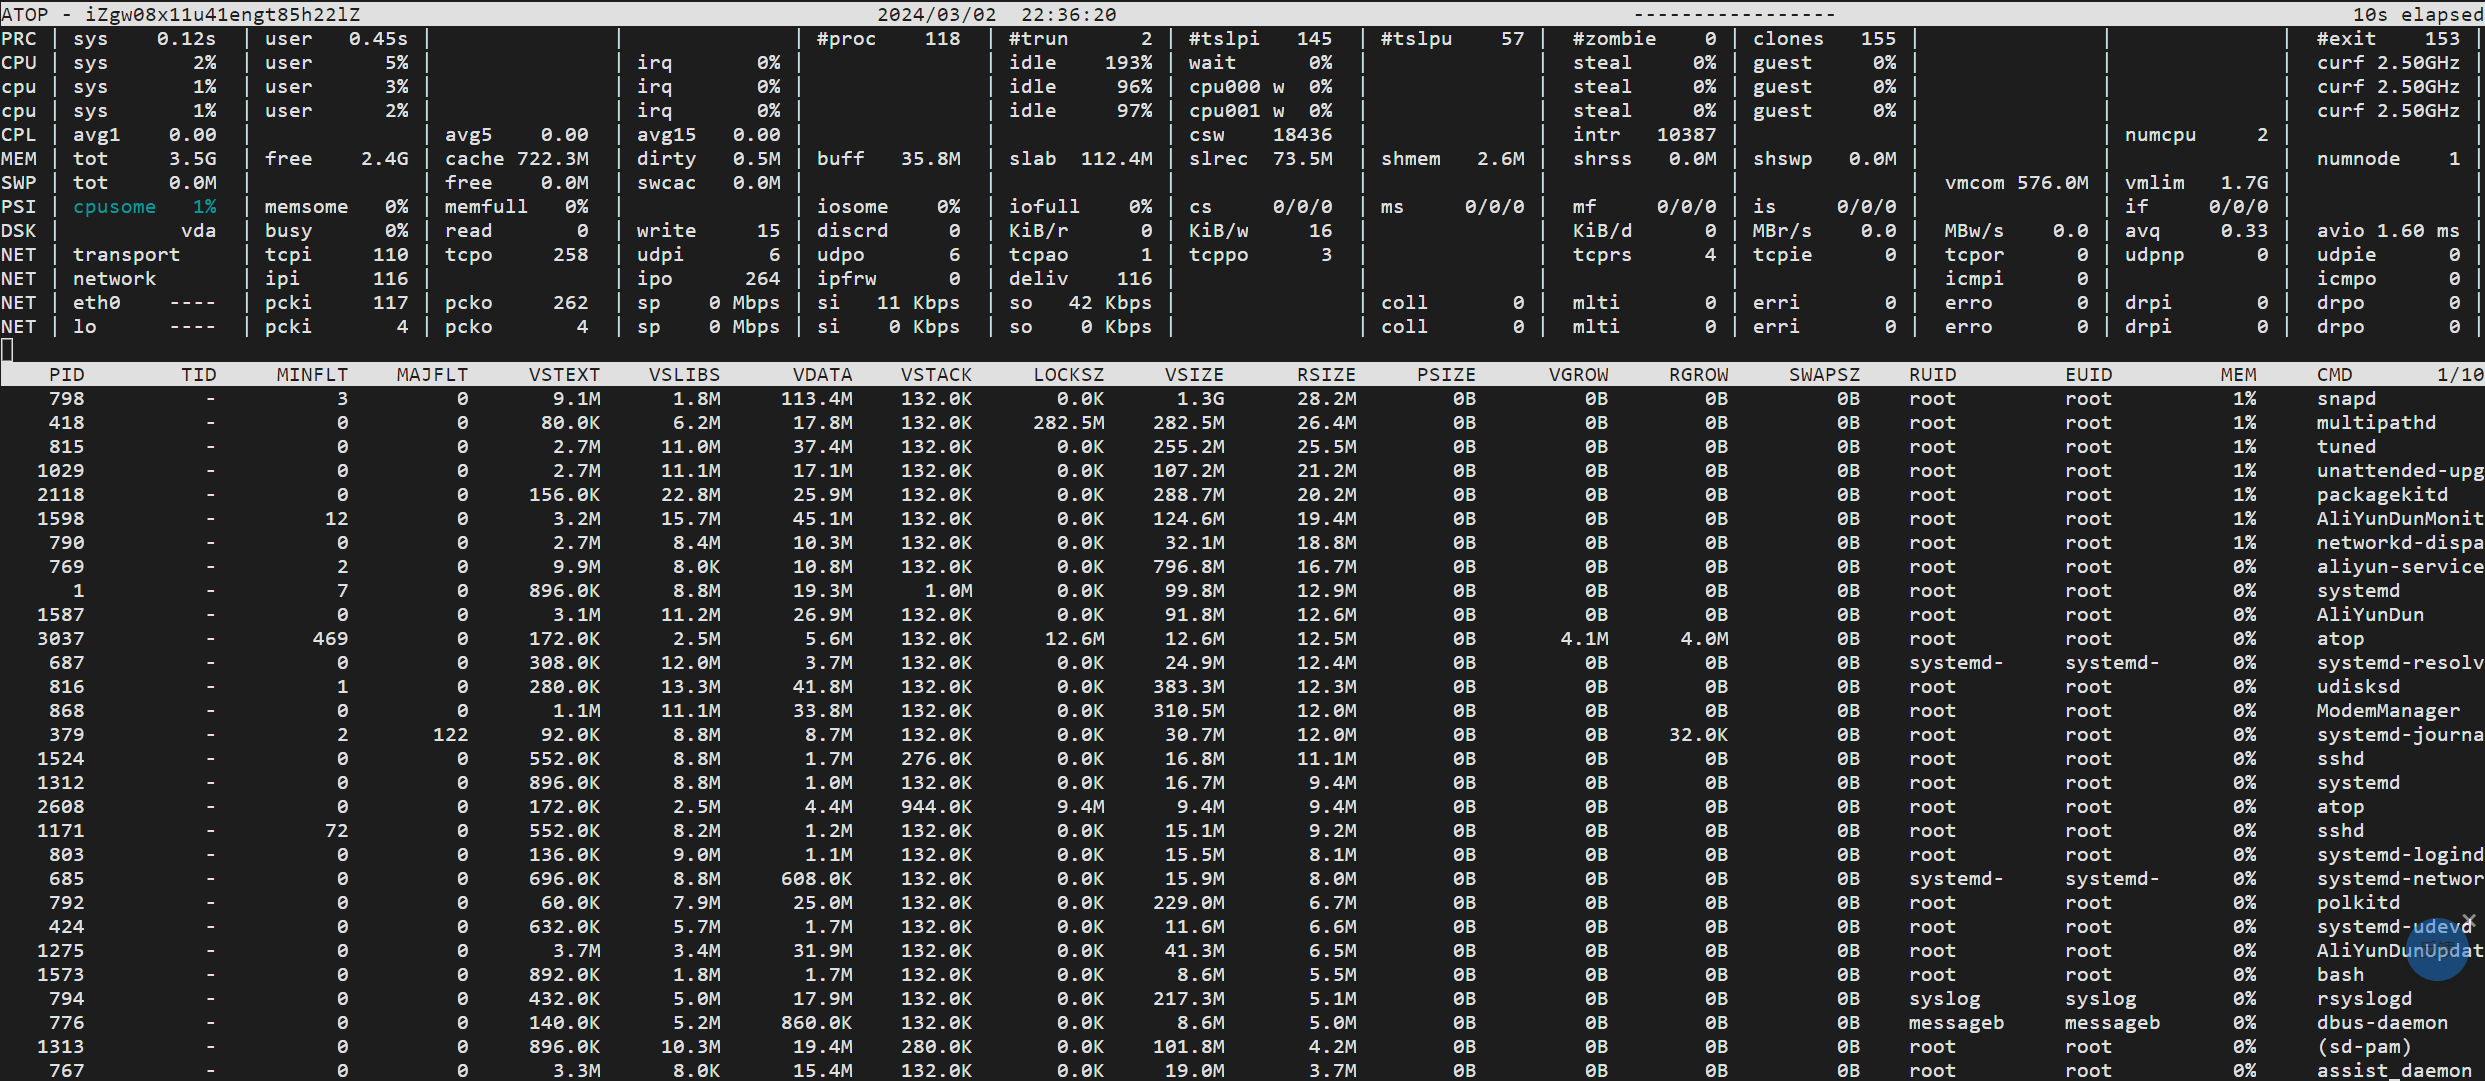Click the numcpu value in CPL row

pyautogui.click(x=2262, y=134)
